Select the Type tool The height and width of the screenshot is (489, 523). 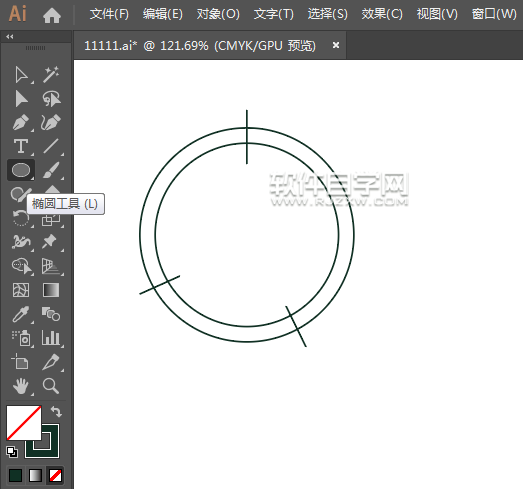(21, 146)
